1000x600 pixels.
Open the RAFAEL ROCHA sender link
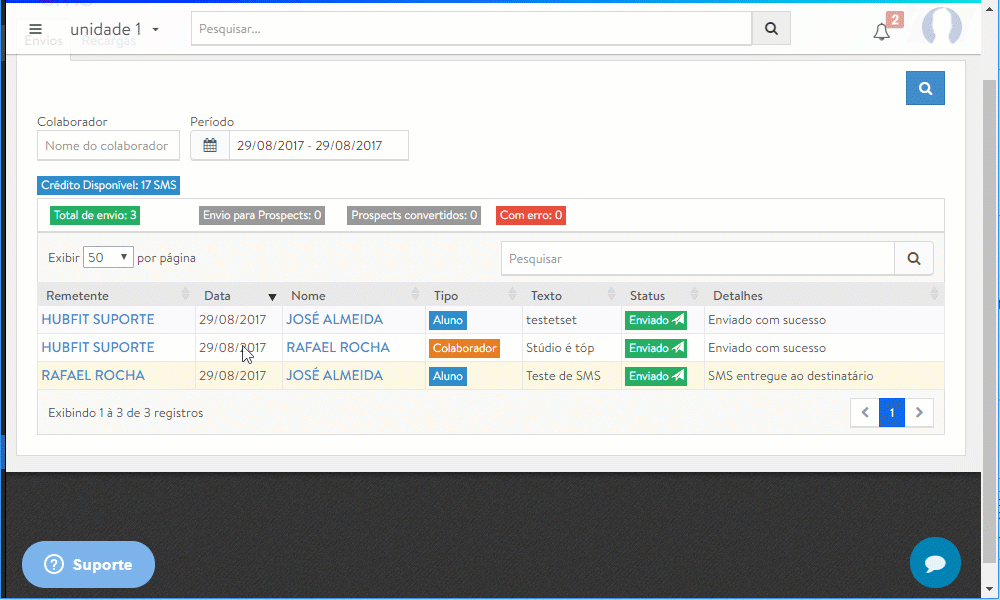[93, 376]
